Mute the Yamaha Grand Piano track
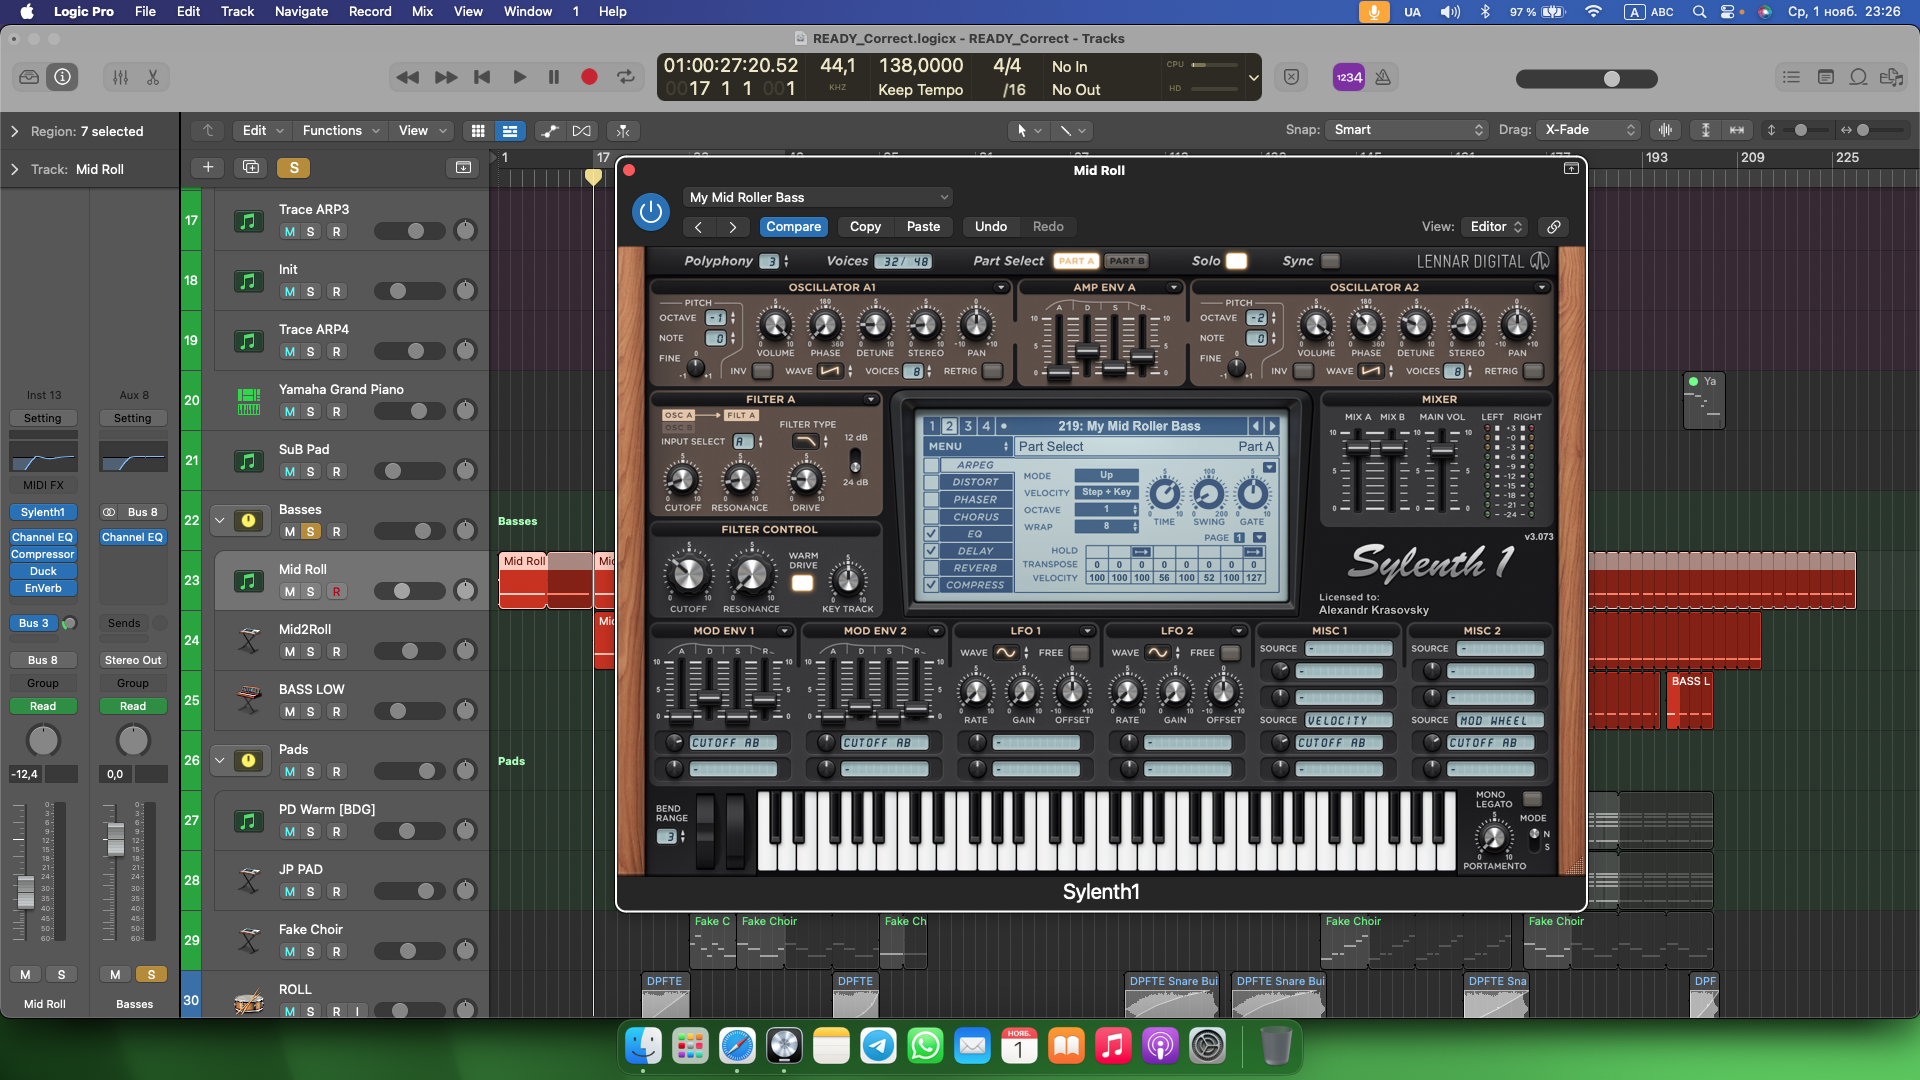Image resolution: width=1920 pixels, height=1080 pixels. click(289, 412)
